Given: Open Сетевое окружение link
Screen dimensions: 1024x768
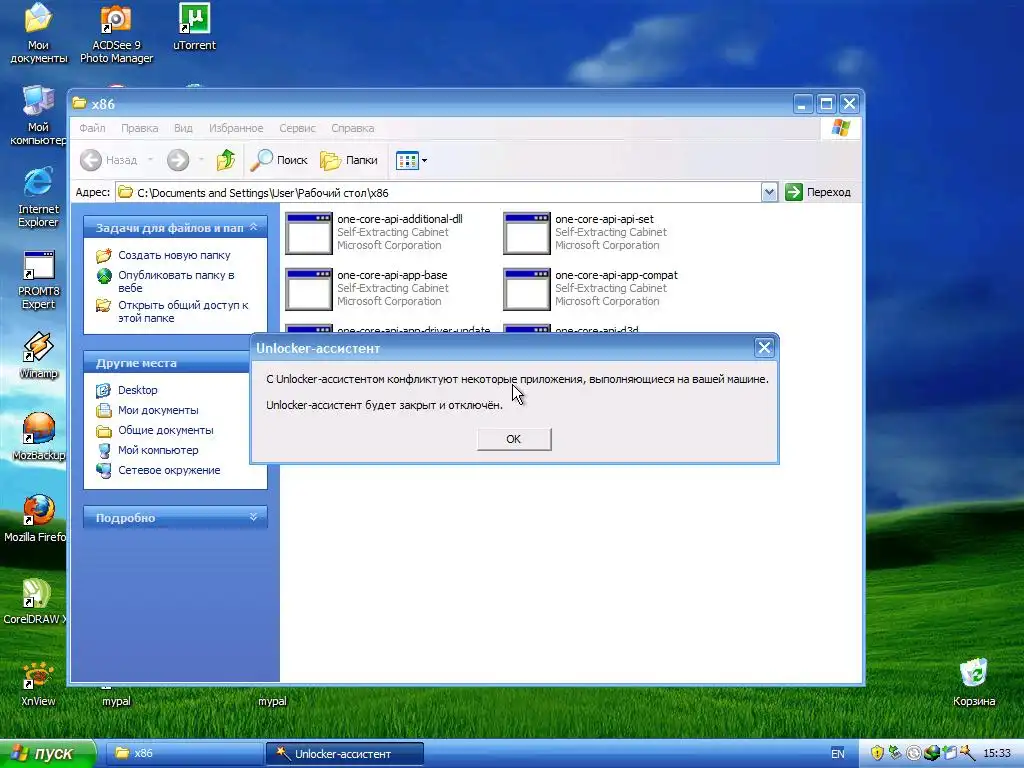Looking at the screenshot, I should point(169,470).
